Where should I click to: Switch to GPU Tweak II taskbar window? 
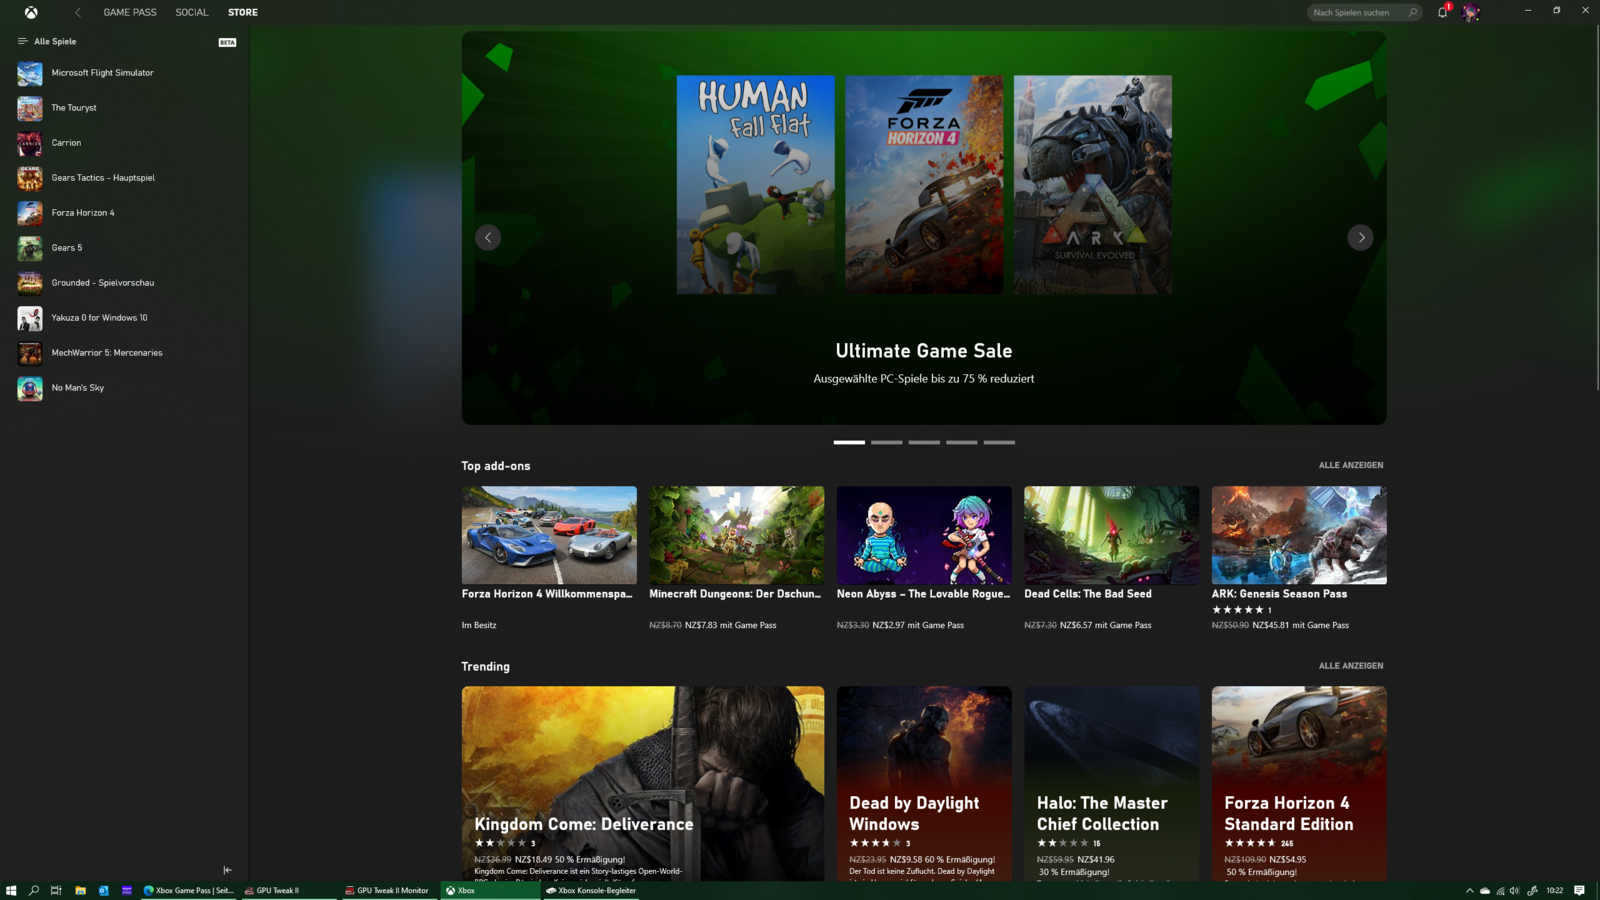pos(290,890)
